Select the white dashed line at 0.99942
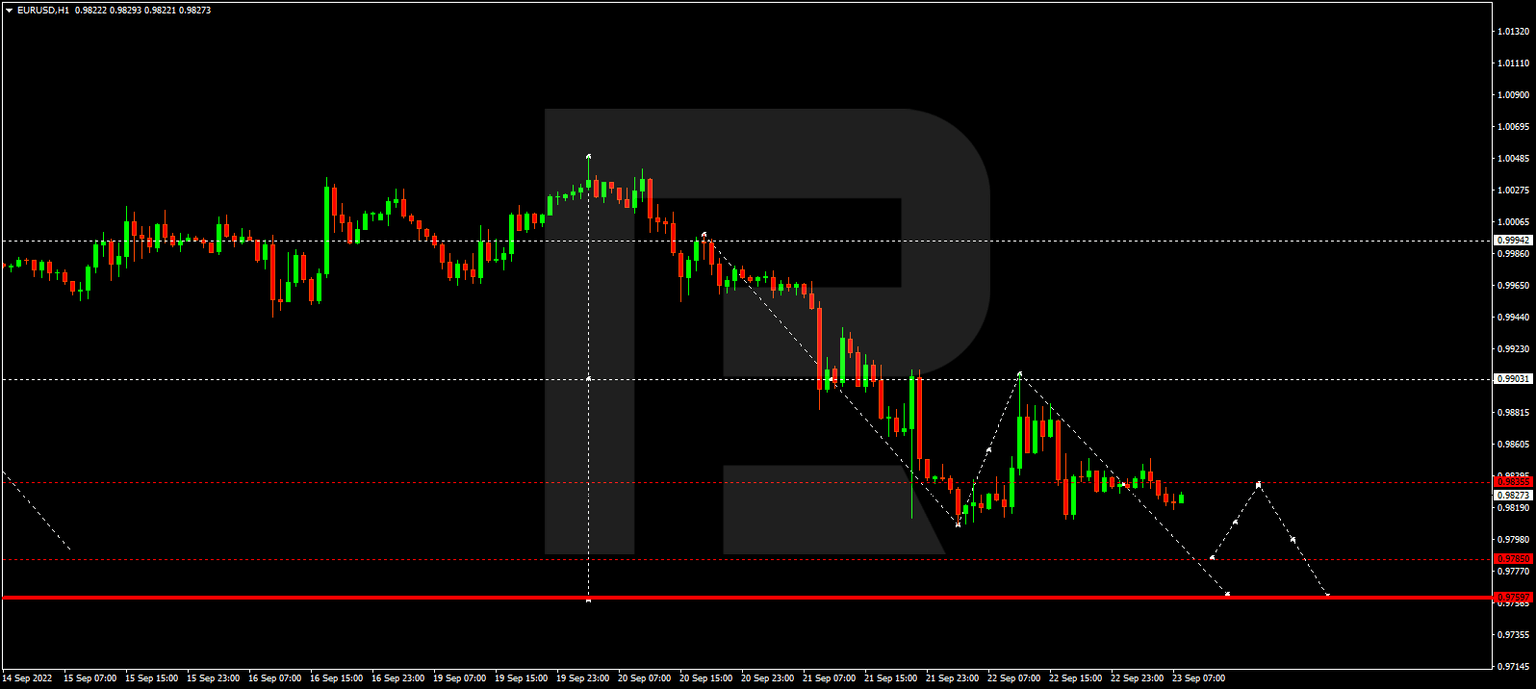Image resolution: width=1536 pixels, height=689 pixels. pyautogui.click(x=746, y=241)
